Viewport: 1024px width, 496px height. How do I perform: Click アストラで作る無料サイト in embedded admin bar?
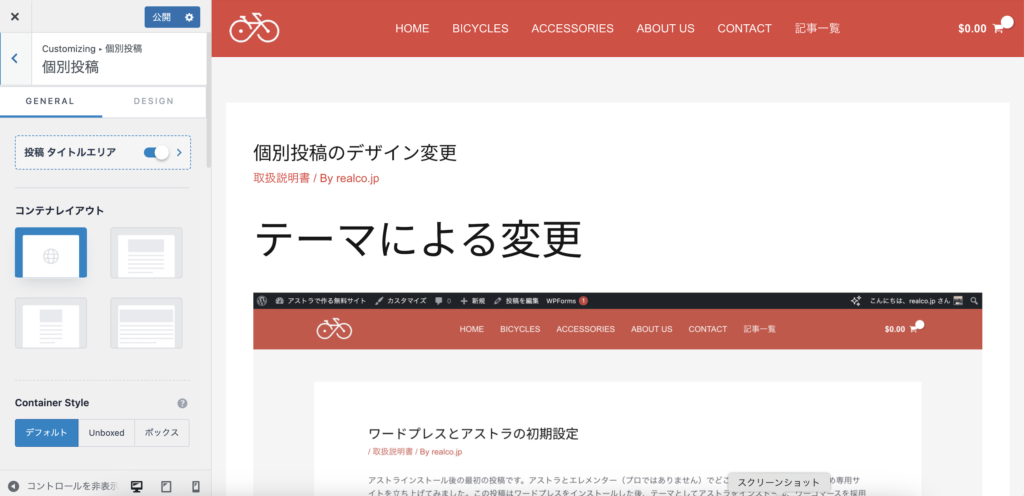(x=322, y=301)
